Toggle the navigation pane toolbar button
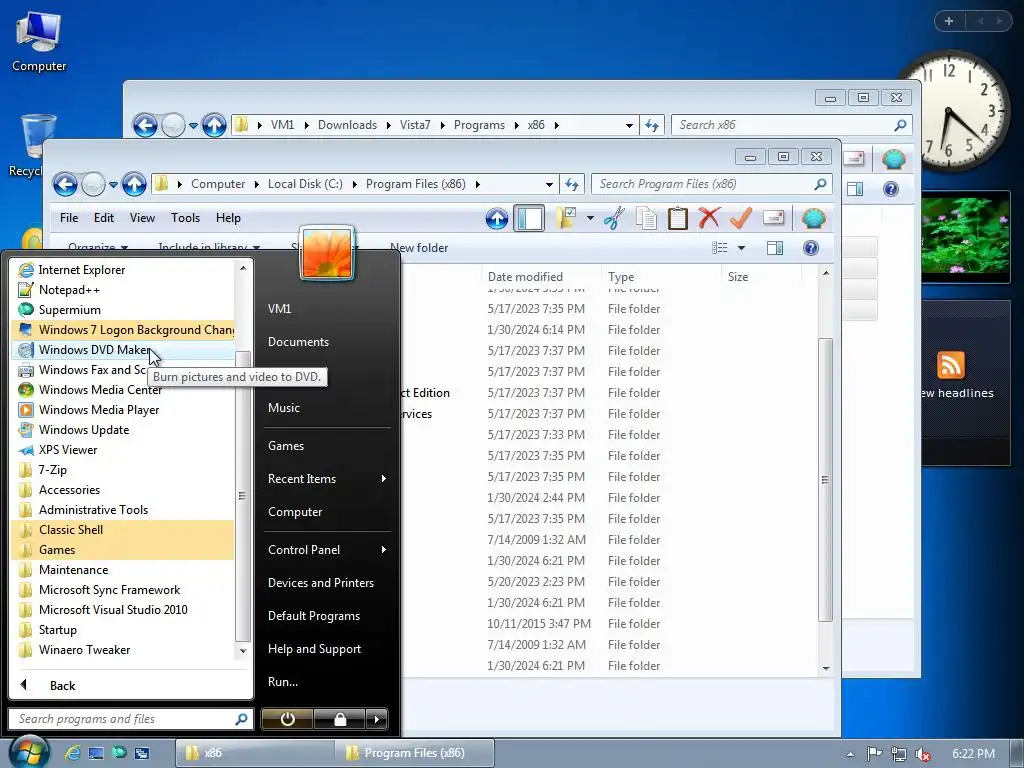The image size is (1024, 768). (x=529, y=218)
